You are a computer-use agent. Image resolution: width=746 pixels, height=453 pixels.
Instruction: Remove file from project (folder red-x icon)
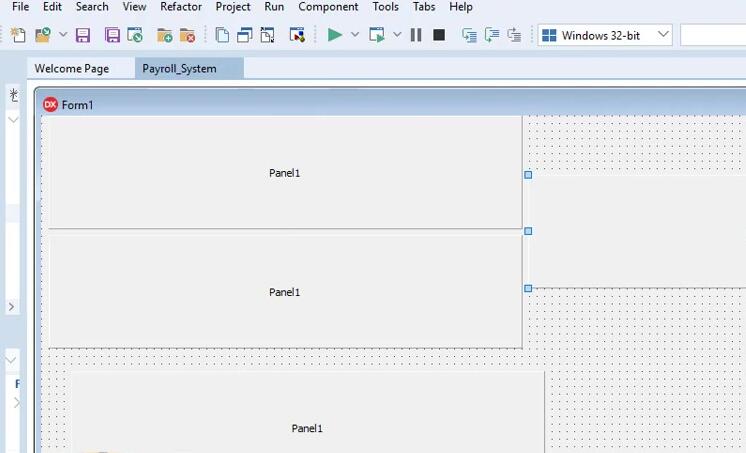point(187,35)
